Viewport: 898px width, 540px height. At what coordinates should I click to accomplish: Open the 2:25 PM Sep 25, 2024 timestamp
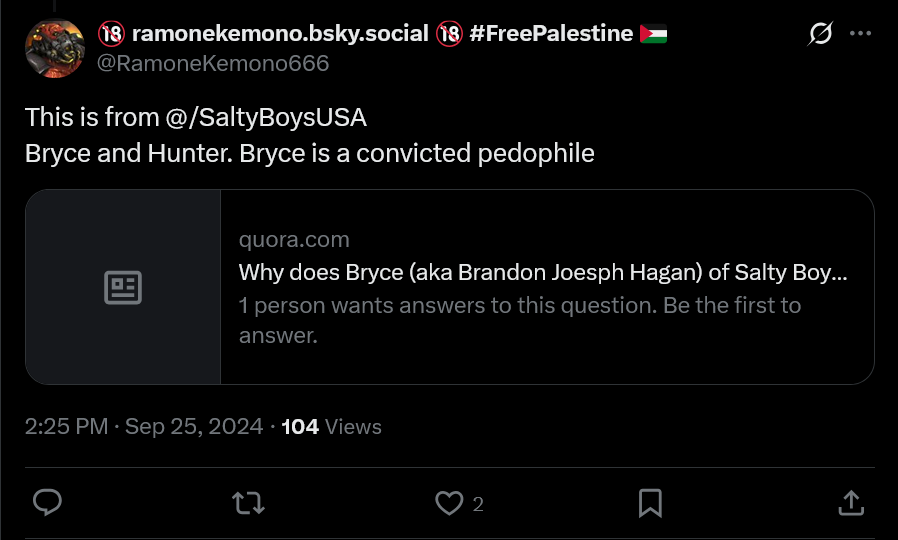(144, 427)
